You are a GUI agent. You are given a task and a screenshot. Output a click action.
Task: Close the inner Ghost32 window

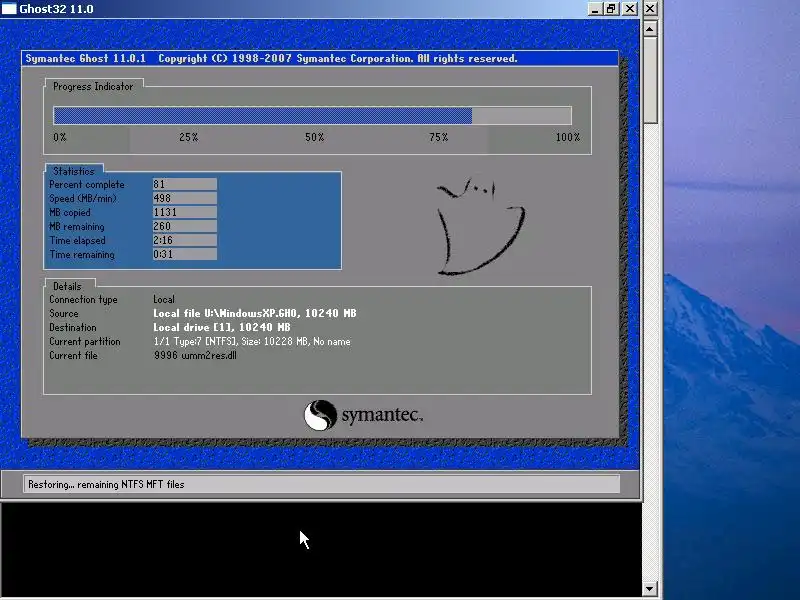point(631,9)
